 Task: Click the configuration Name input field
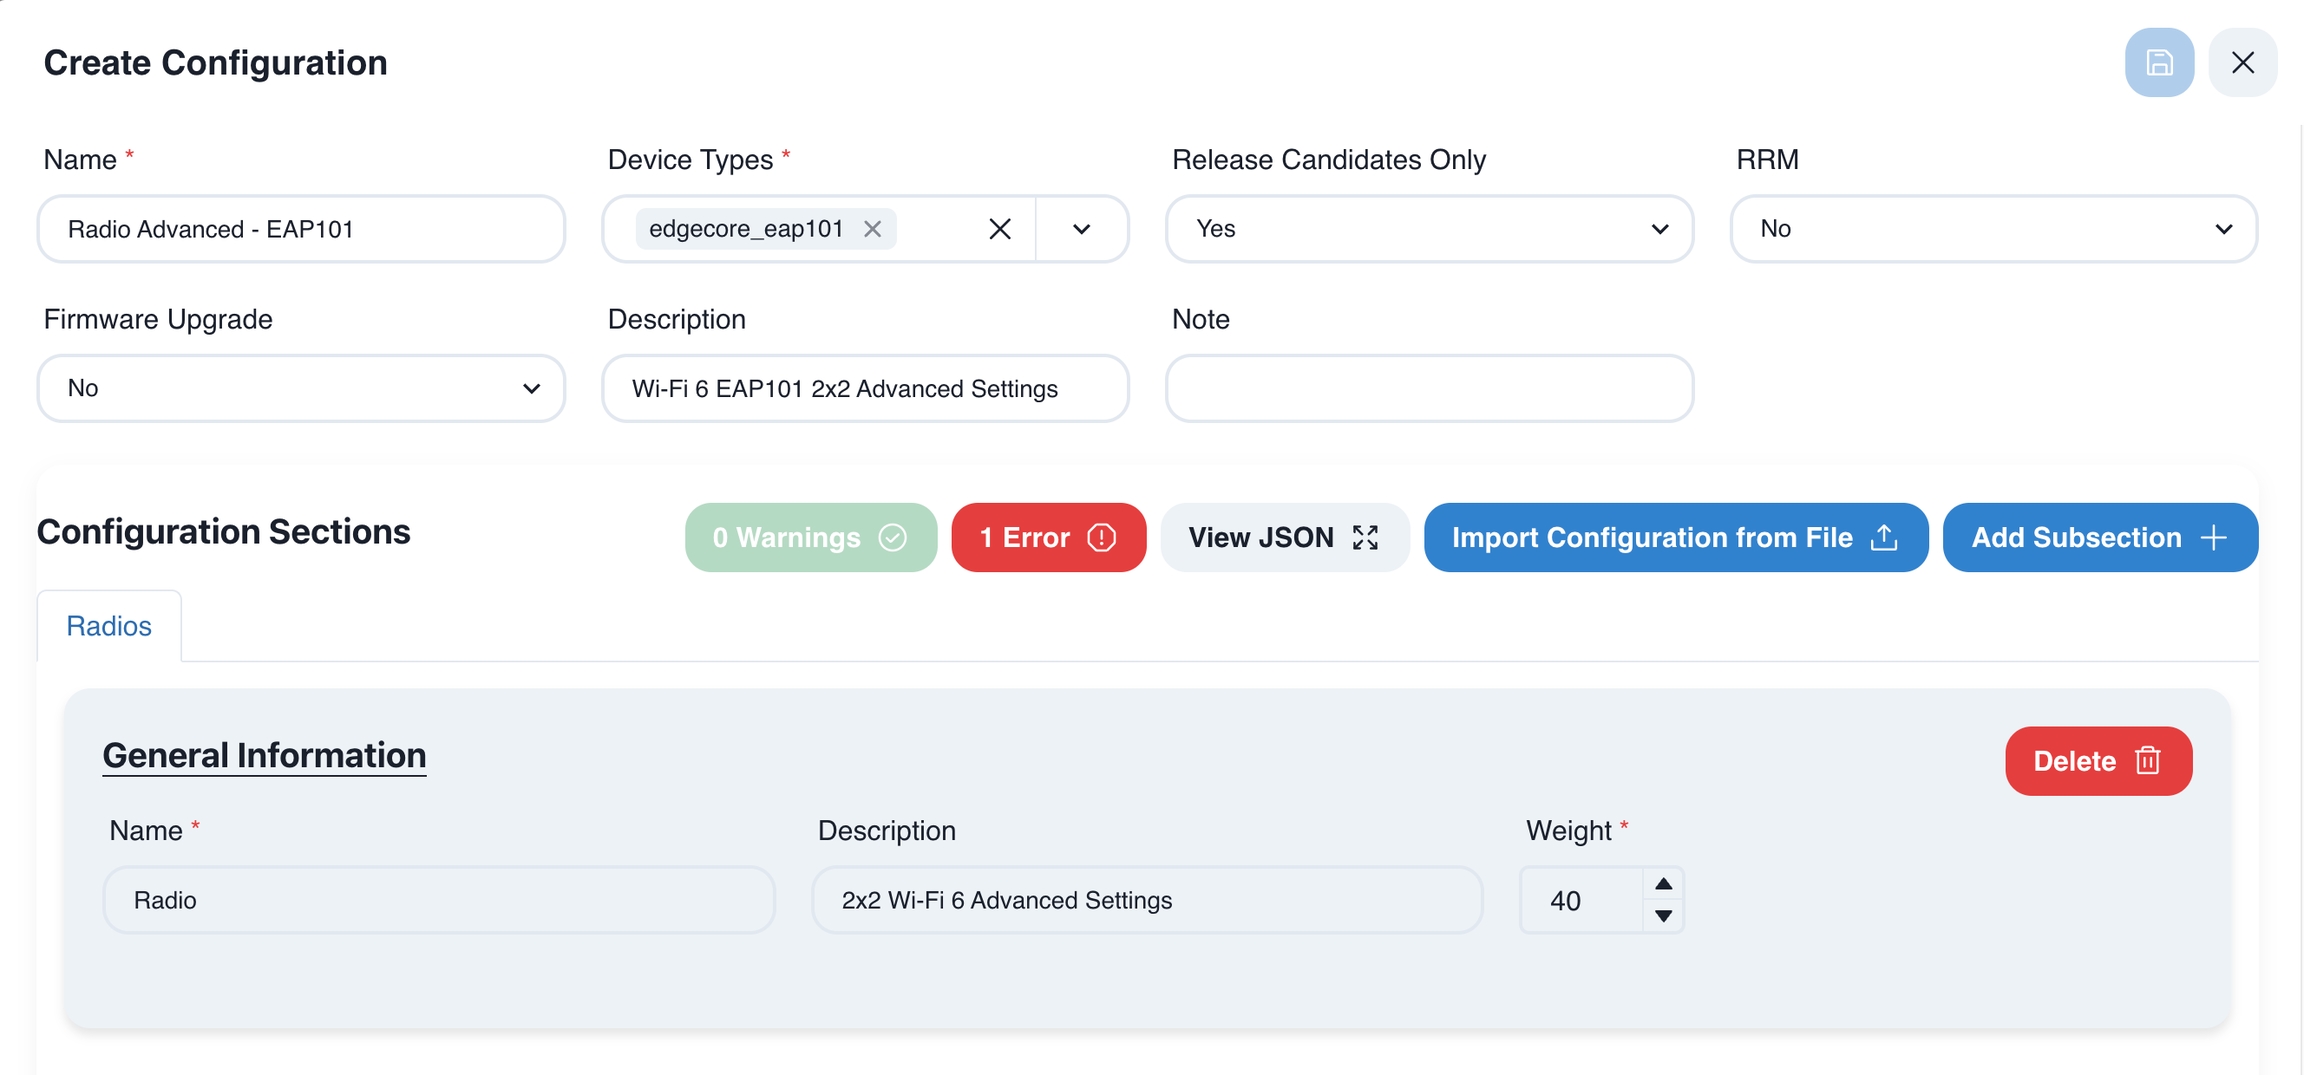[301, 229]
